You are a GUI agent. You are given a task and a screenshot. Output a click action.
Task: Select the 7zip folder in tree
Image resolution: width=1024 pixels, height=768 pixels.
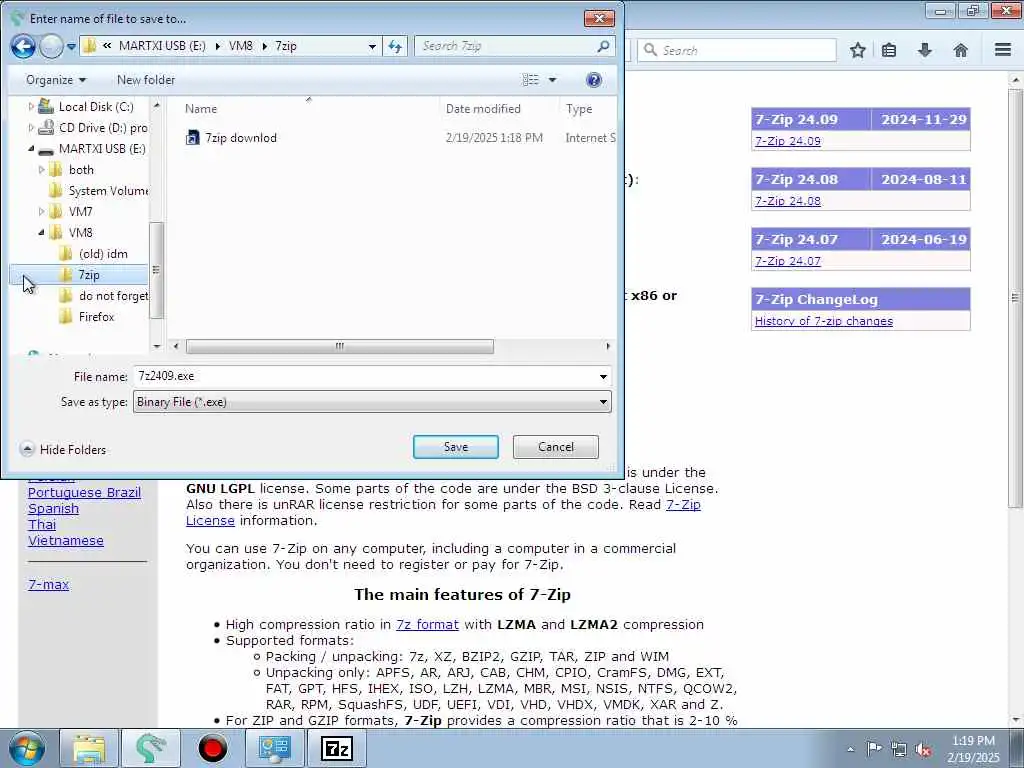point(89,275)
